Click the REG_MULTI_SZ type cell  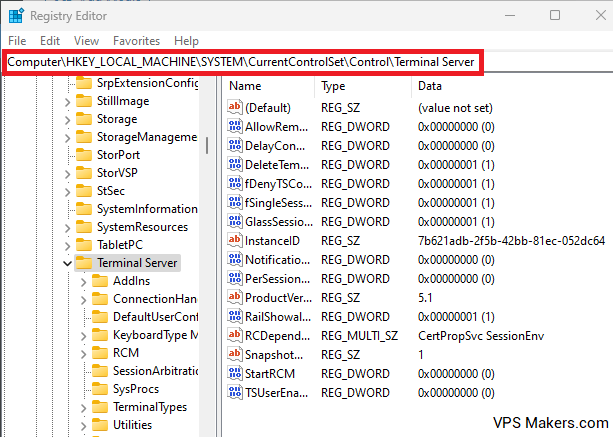(x=359, y=335)
